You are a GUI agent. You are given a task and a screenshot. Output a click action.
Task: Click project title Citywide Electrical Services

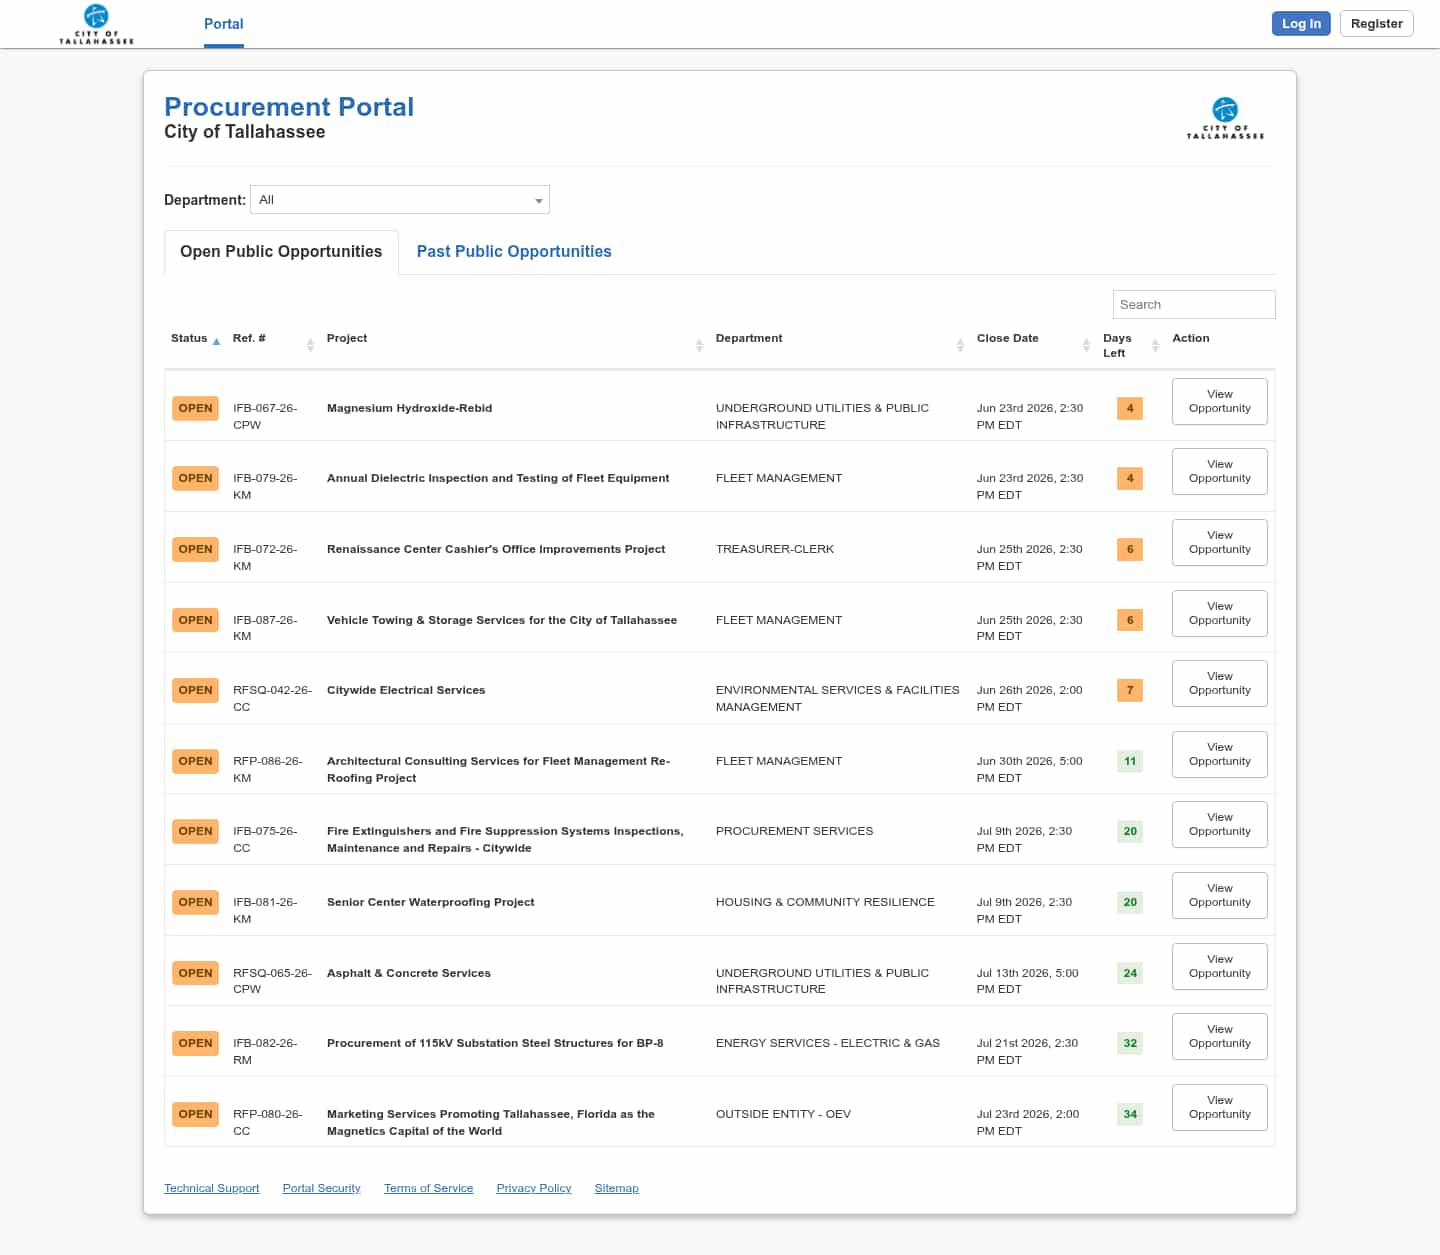406,690
